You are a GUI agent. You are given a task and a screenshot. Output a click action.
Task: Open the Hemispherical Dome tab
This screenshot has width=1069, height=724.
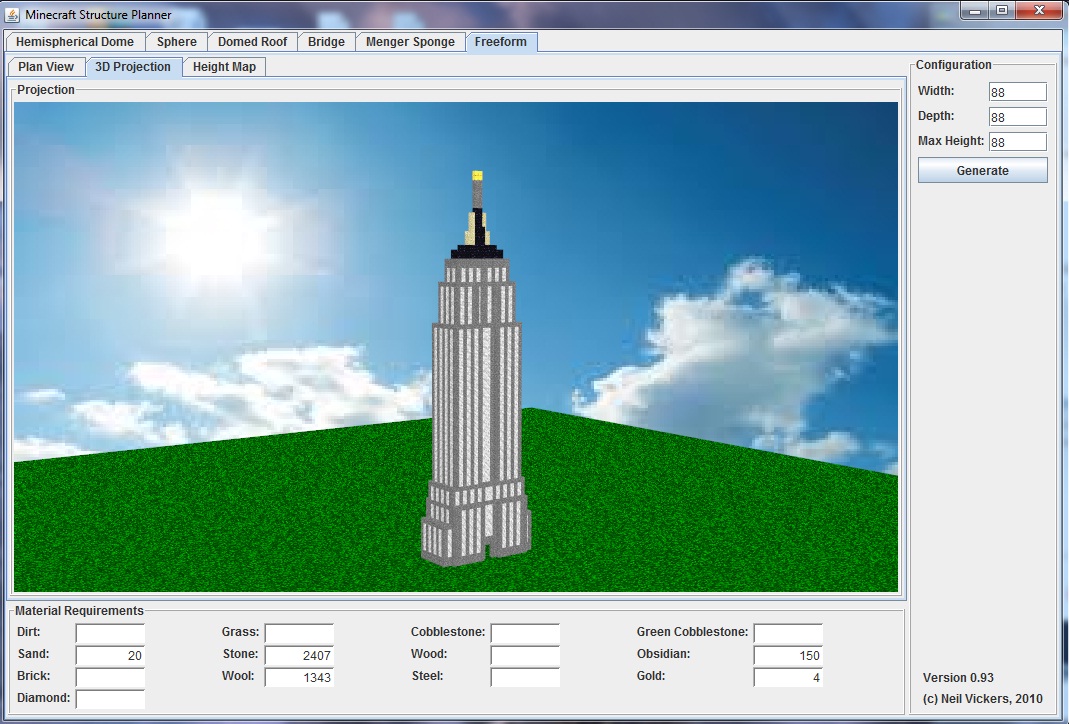[75, 42]
